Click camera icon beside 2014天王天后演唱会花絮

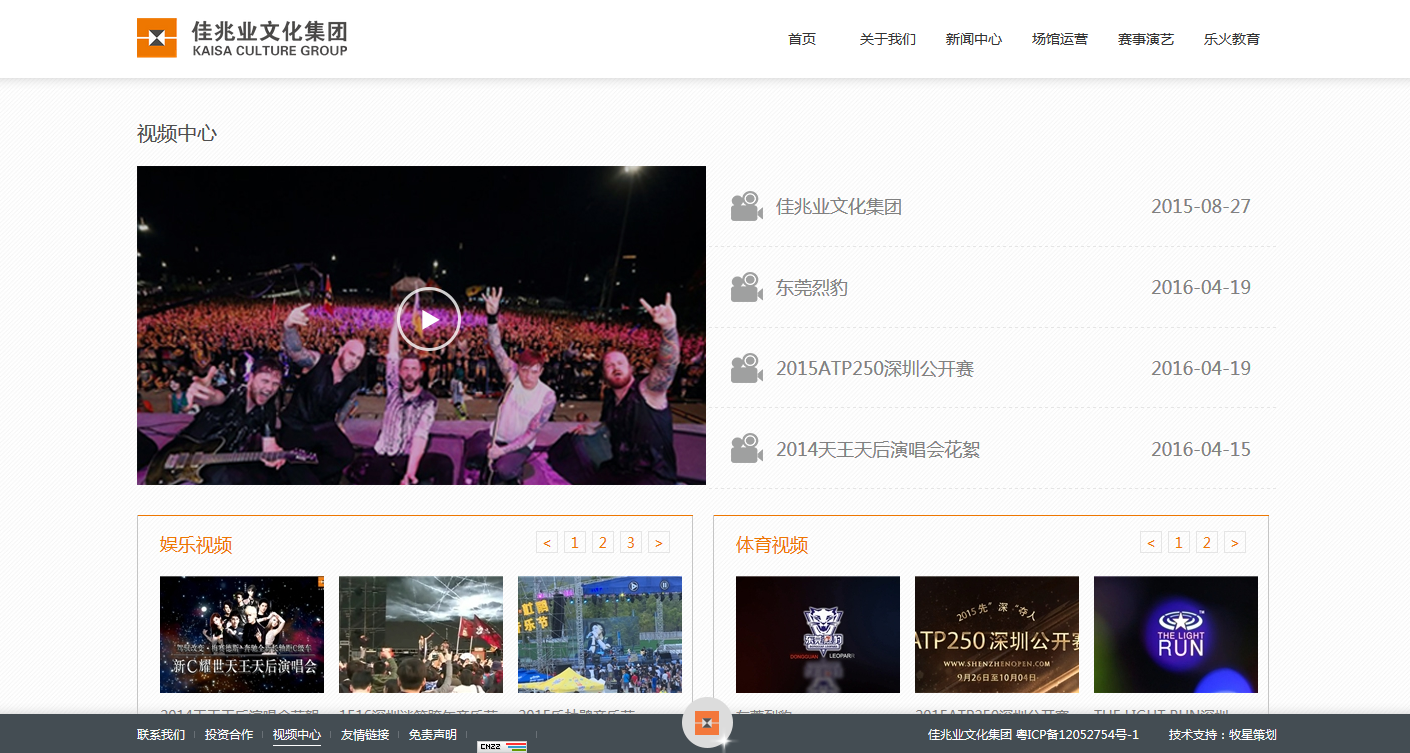coord(747,449)
